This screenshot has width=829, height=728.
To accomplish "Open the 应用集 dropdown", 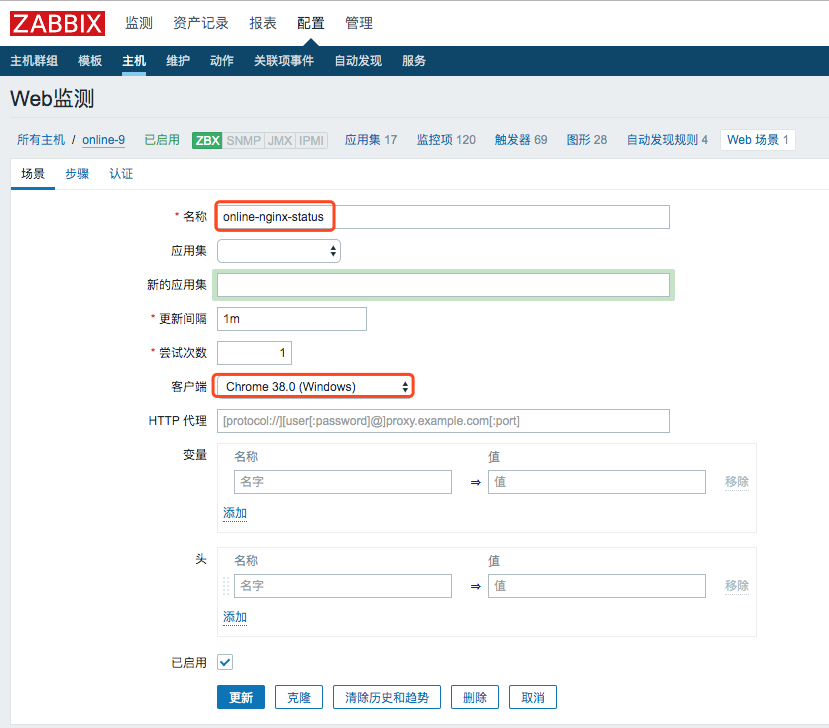I will 279,251.
